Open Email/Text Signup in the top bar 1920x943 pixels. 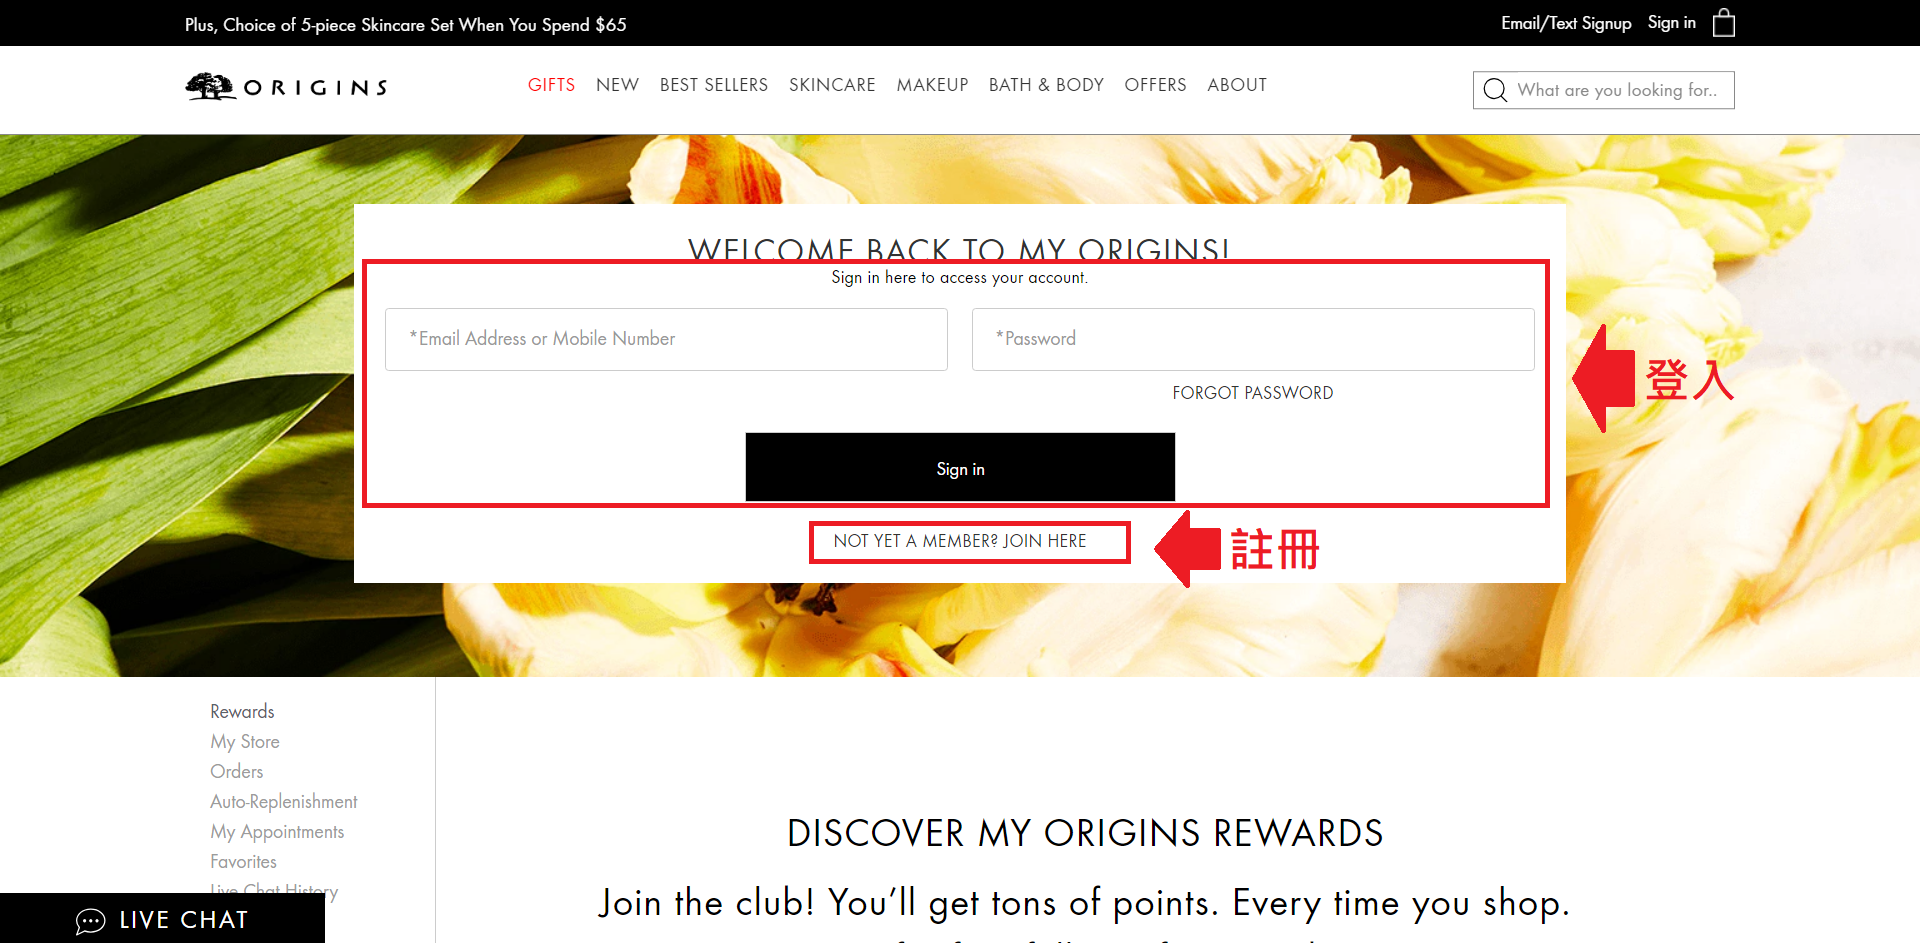click(x=1566, y=23)
